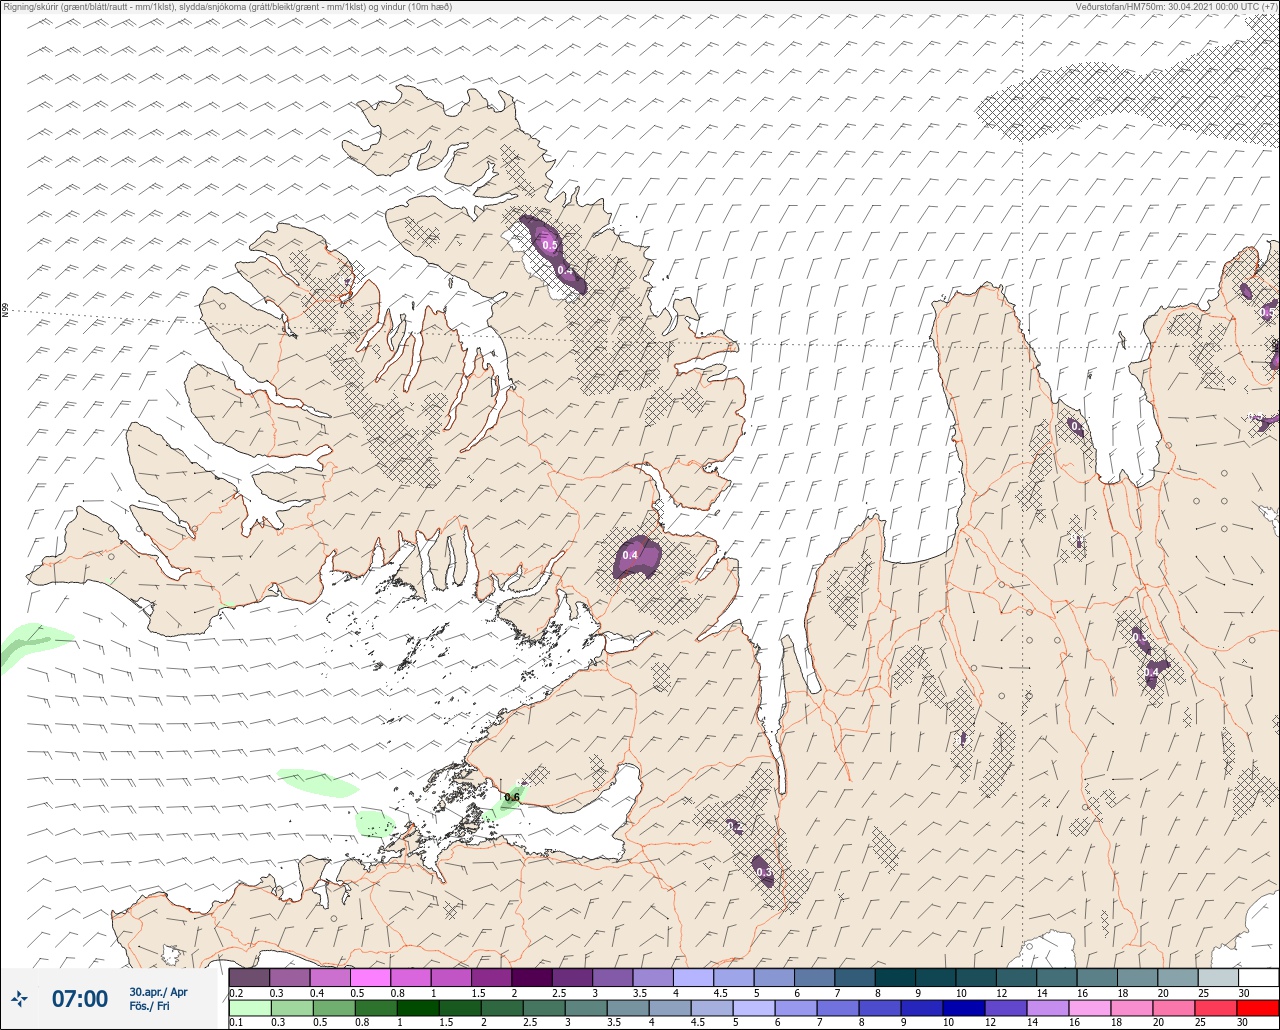Select upper legend swatch starting at 3.5

(x=653, y=977)
